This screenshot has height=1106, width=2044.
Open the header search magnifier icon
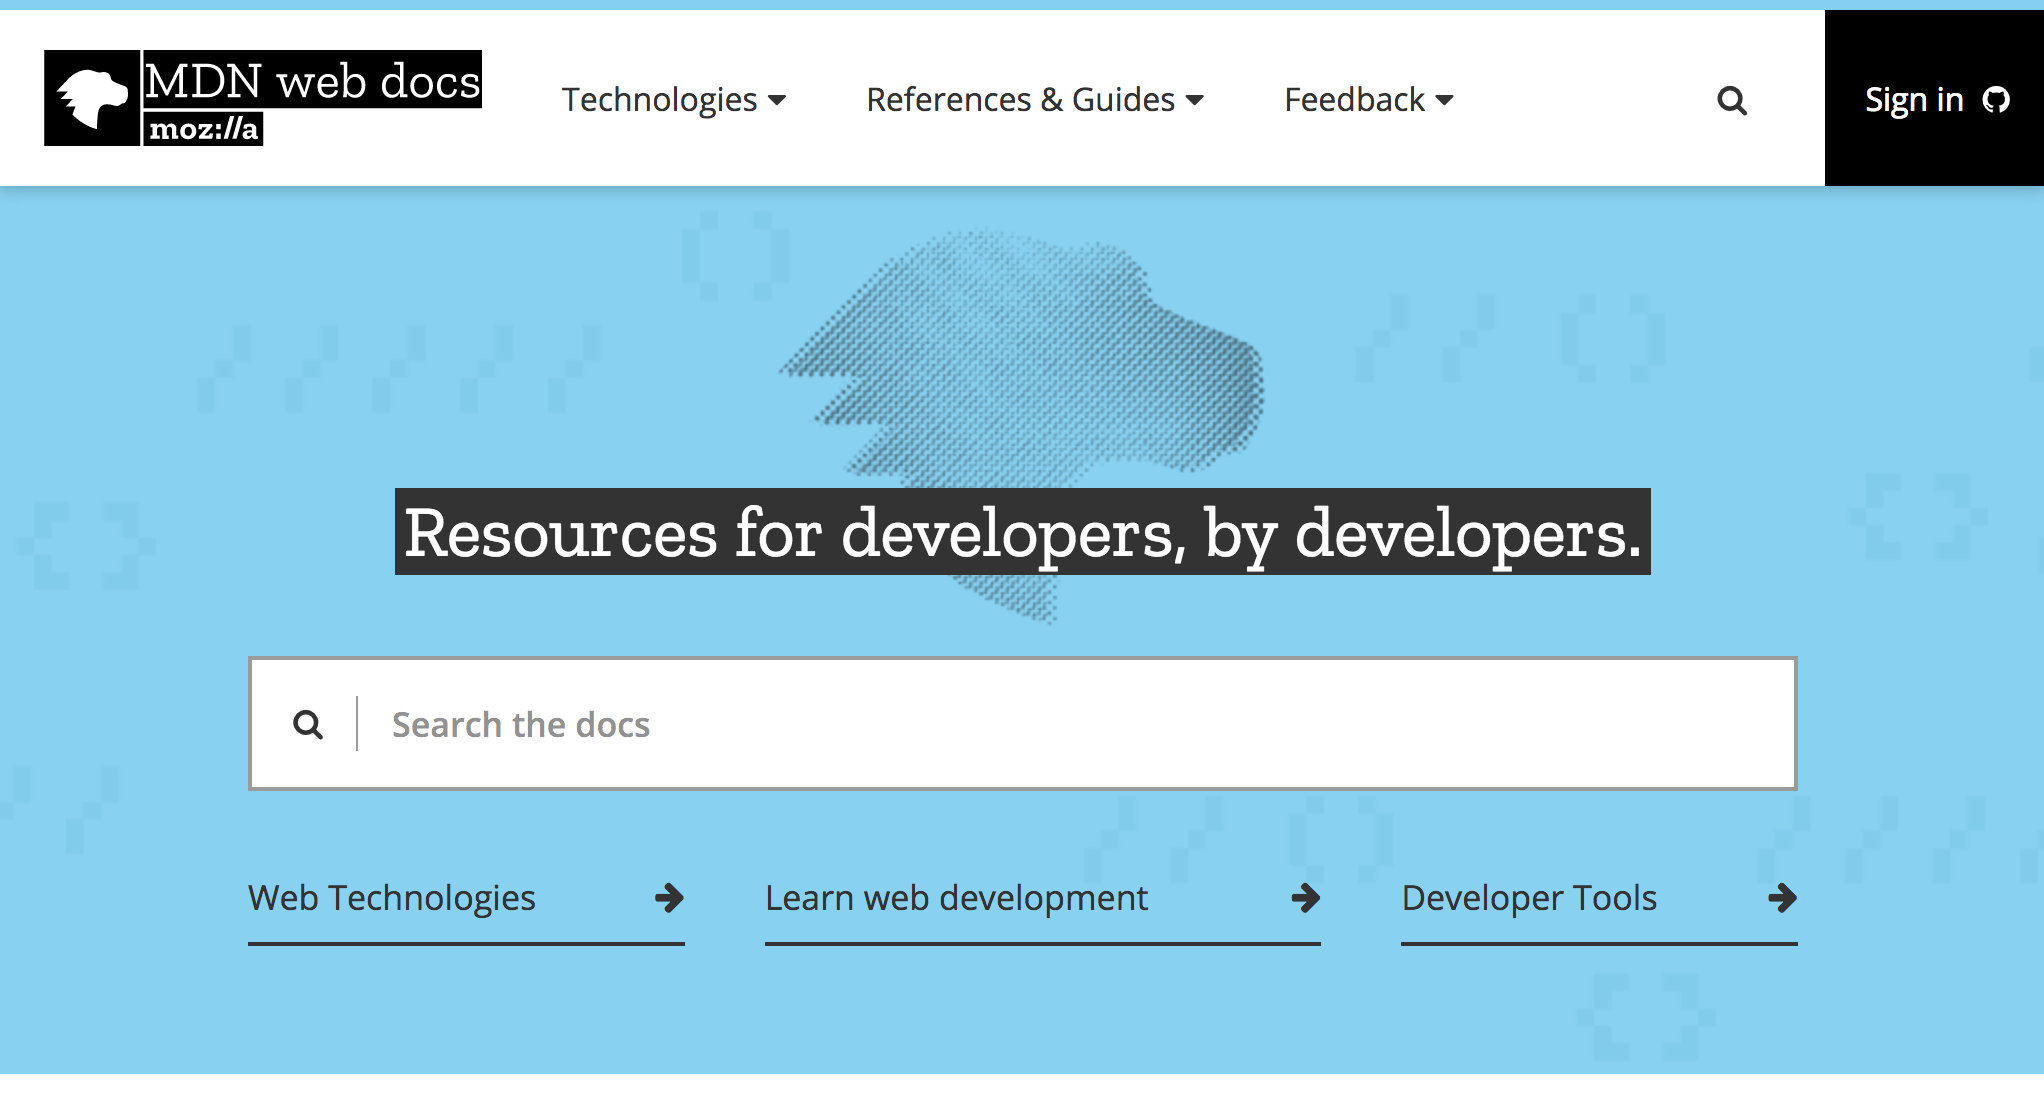tap(1732, 100)
